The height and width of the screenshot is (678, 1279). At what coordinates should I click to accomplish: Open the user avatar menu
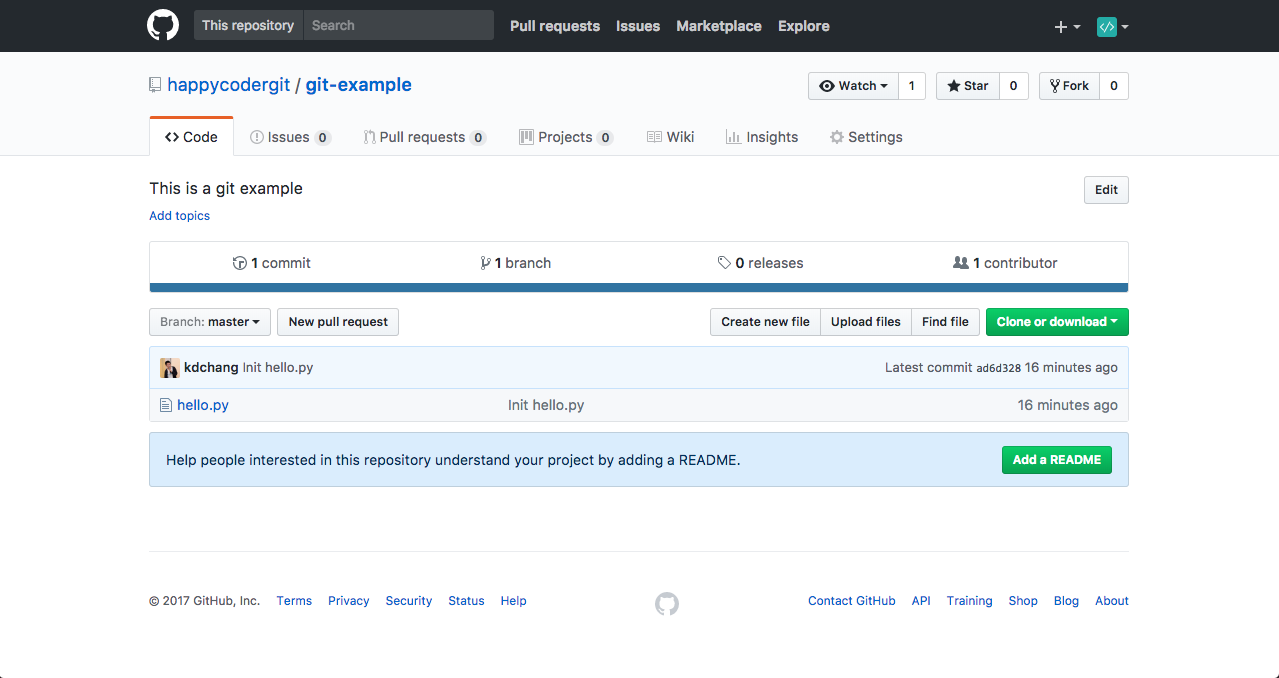coord(1113,27)
